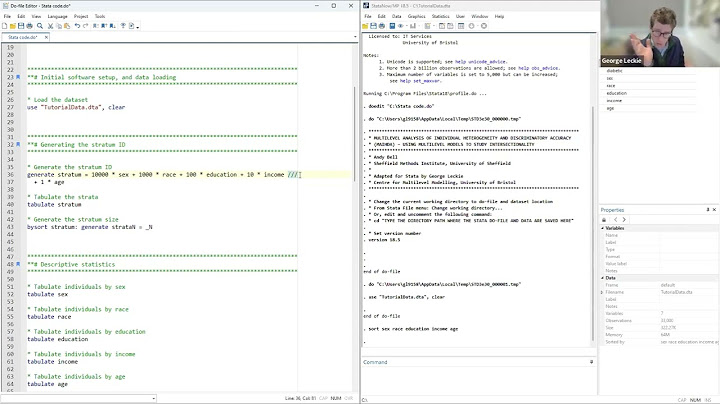Screen dimensions: 720x404
Task: Select the Stata code.do tab
Action: (22, 37)
